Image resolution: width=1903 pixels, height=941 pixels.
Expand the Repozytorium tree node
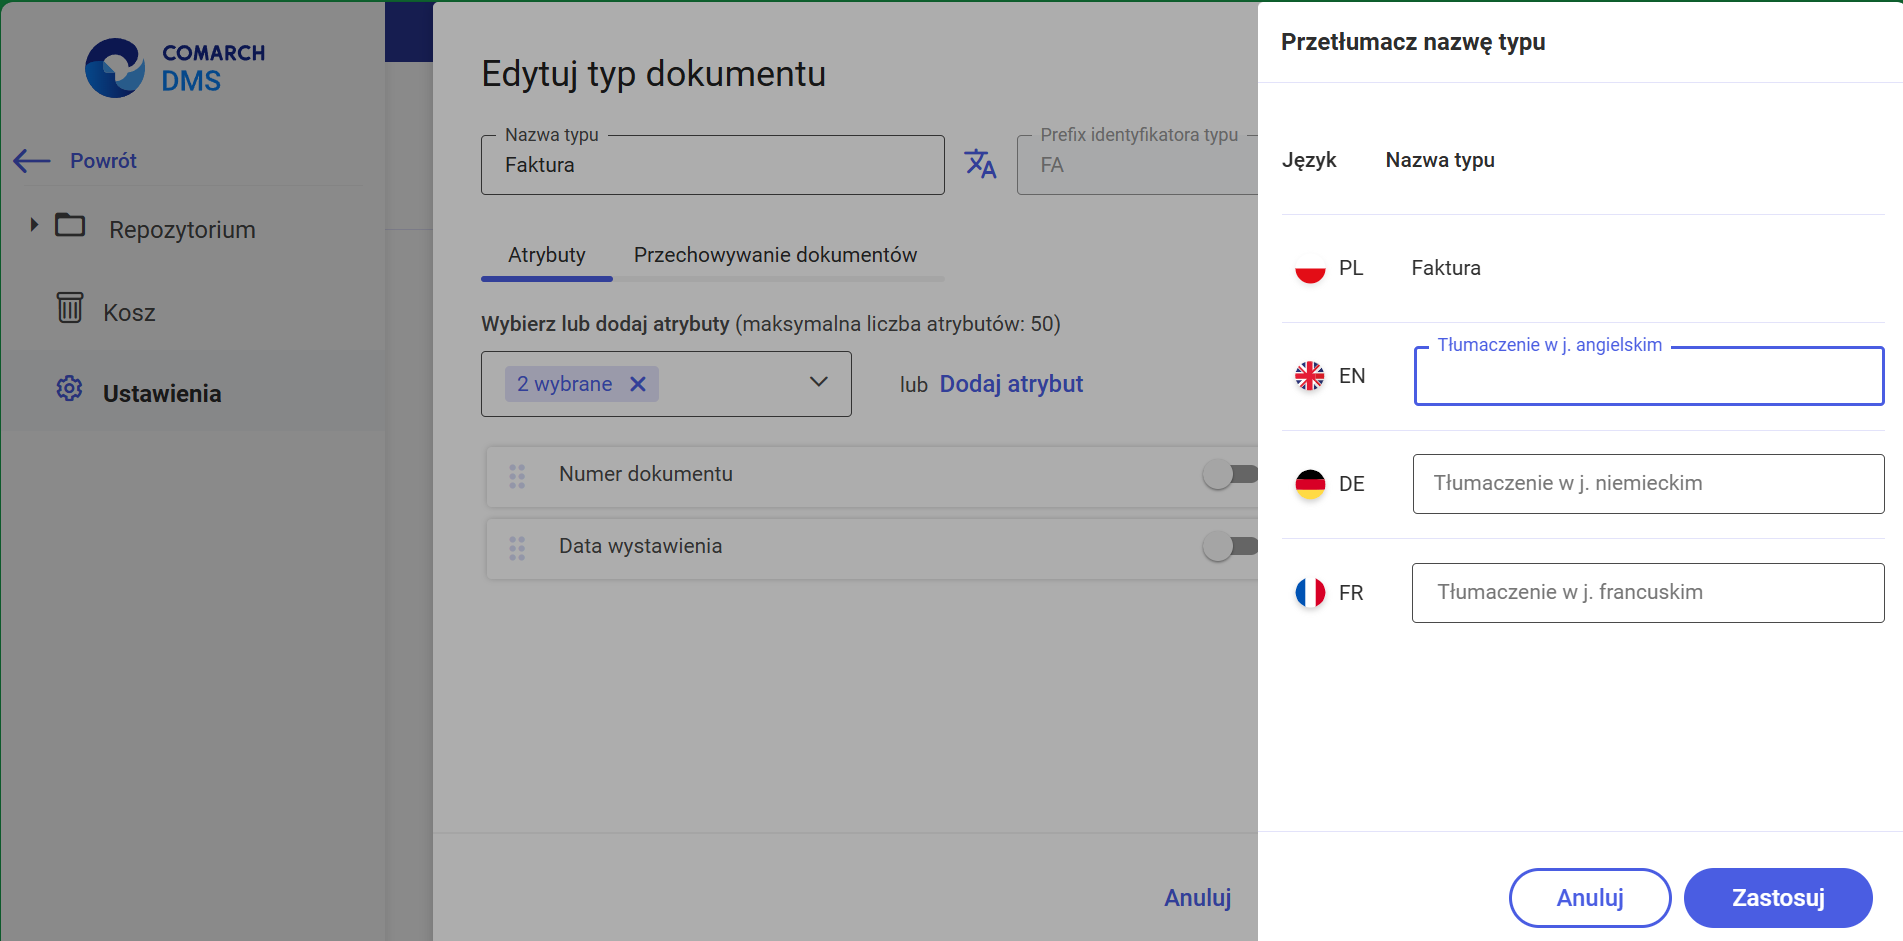34,225
